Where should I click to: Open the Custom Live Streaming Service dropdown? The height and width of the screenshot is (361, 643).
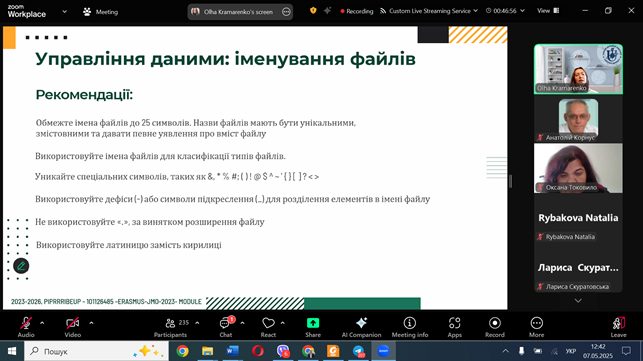(429, 11)
